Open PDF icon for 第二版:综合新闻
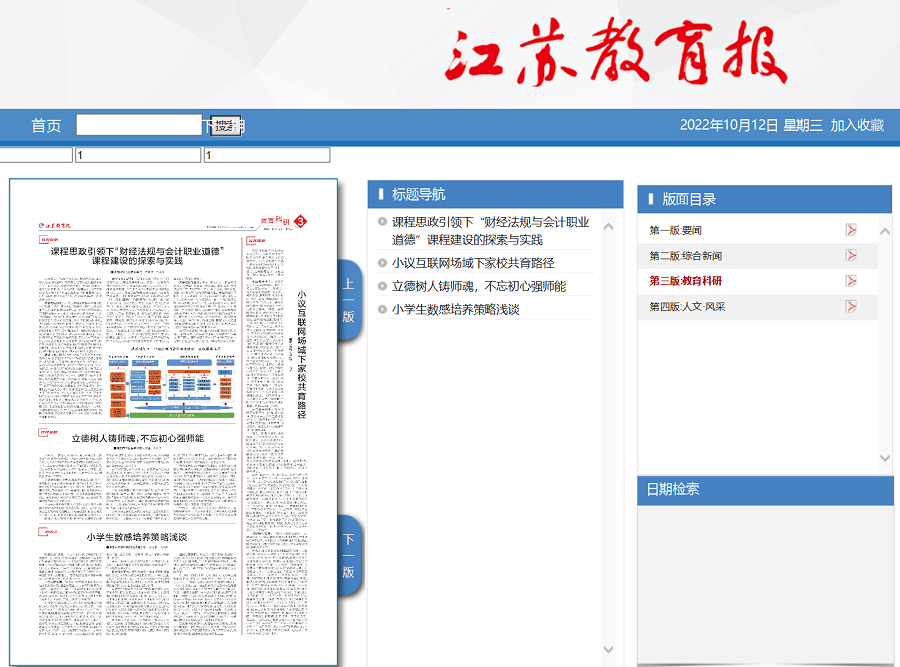 [851, 255]
